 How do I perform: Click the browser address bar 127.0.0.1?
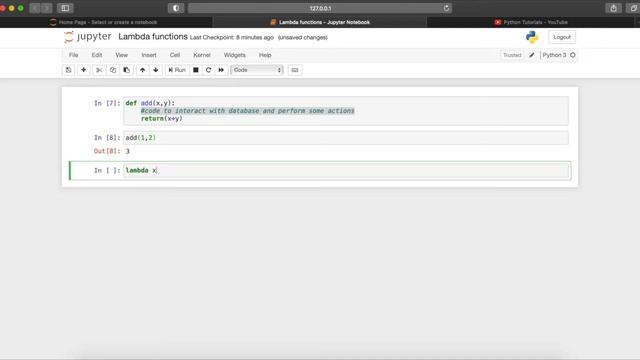(320, 8)
